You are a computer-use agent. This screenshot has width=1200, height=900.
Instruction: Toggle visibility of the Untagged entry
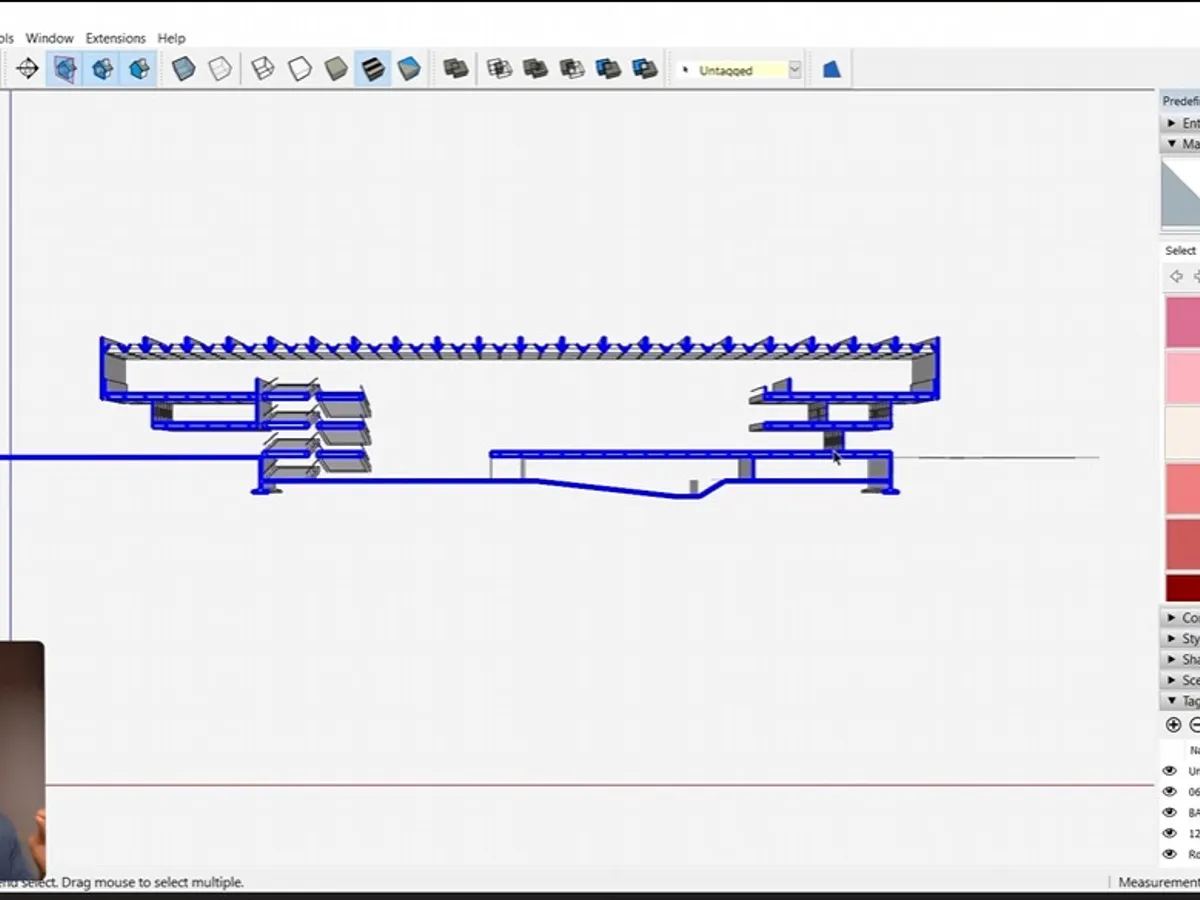click(x=1169, y=770)
